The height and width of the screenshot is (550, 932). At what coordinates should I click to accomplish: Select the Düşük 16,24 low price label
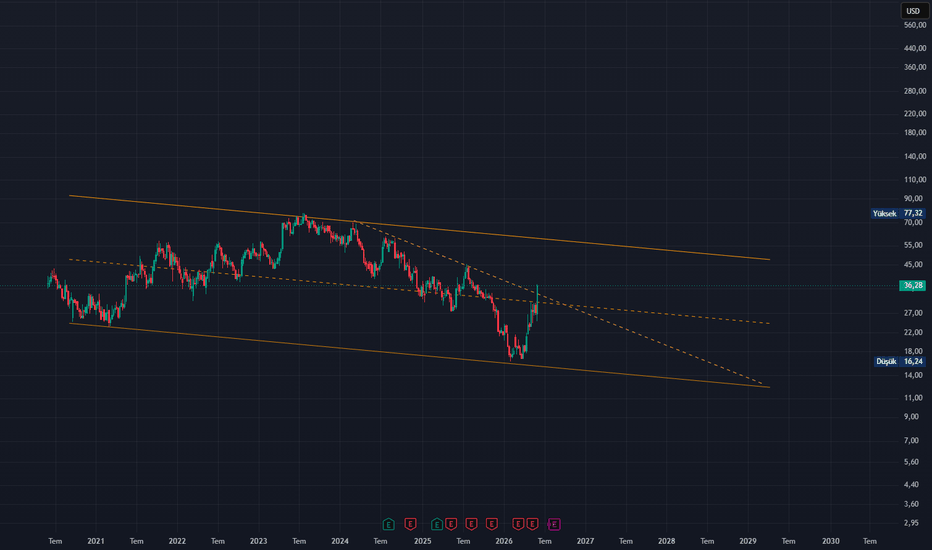click(899, 362)
